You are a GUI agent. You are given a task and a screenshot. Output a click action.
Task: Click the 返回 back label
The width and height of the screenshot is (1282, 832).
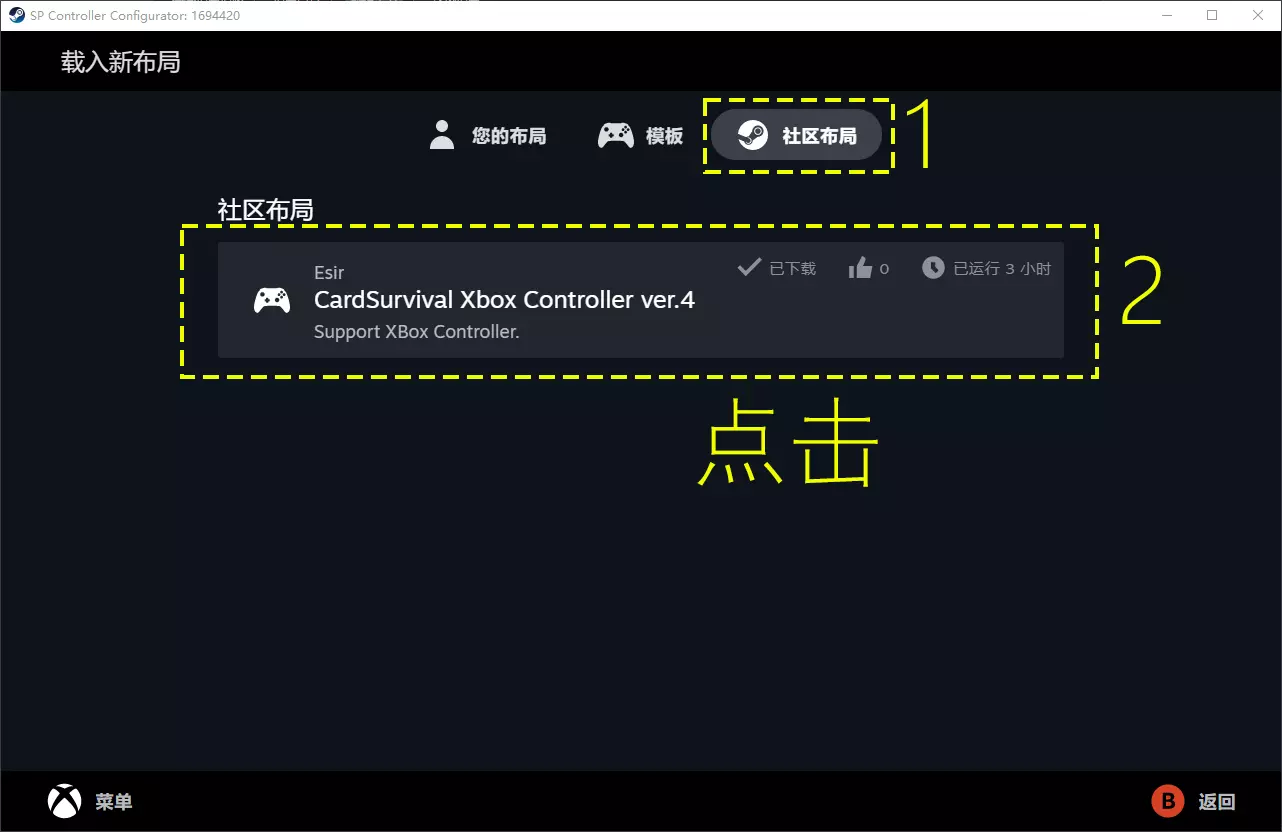(x=1217, y=802)
